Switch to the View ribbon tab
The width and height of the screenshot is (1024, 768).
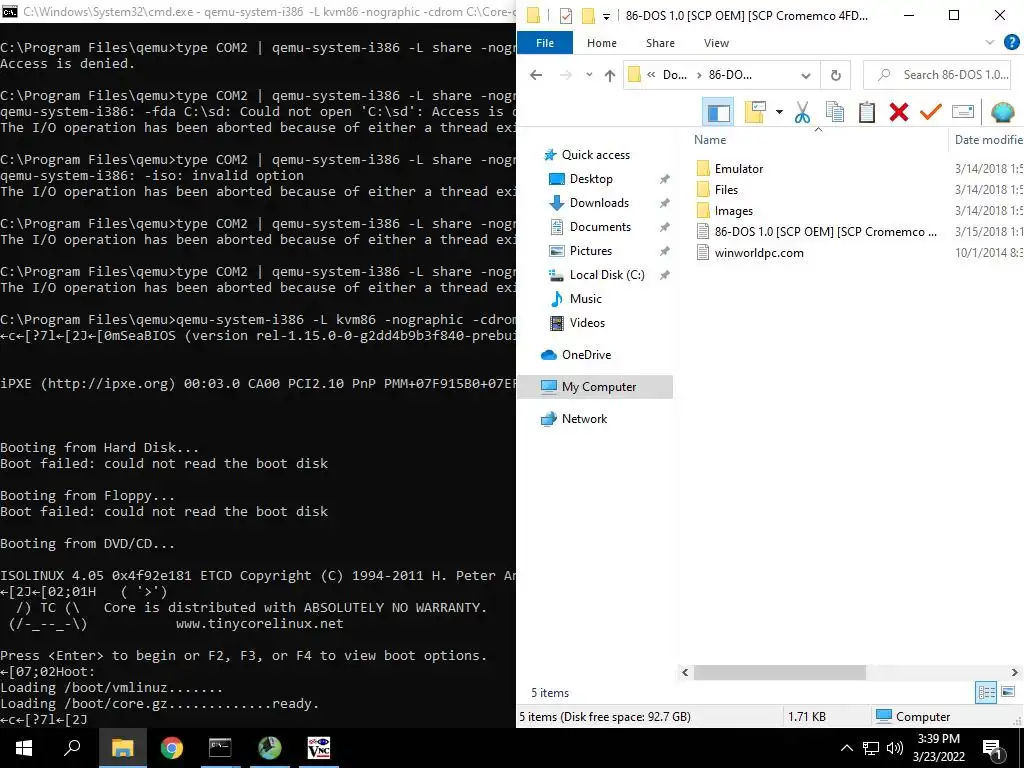click(716, 42)
